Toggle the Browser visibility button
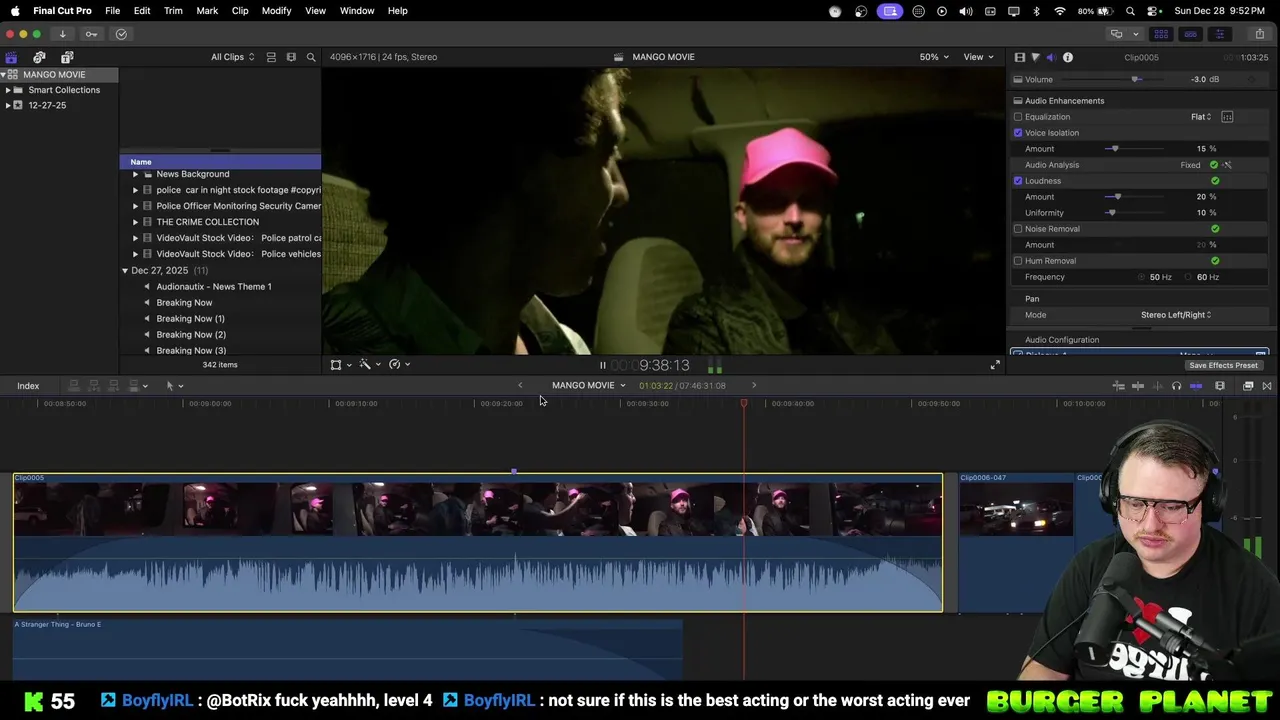The height and width of the screenshot is (720, 1280). point(1162,34)
